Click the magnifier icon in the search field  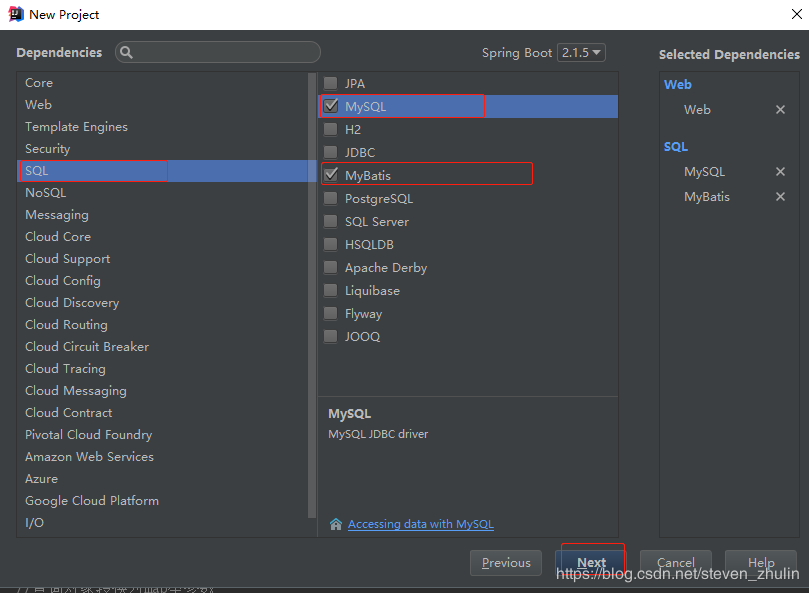tap(126, 52)
